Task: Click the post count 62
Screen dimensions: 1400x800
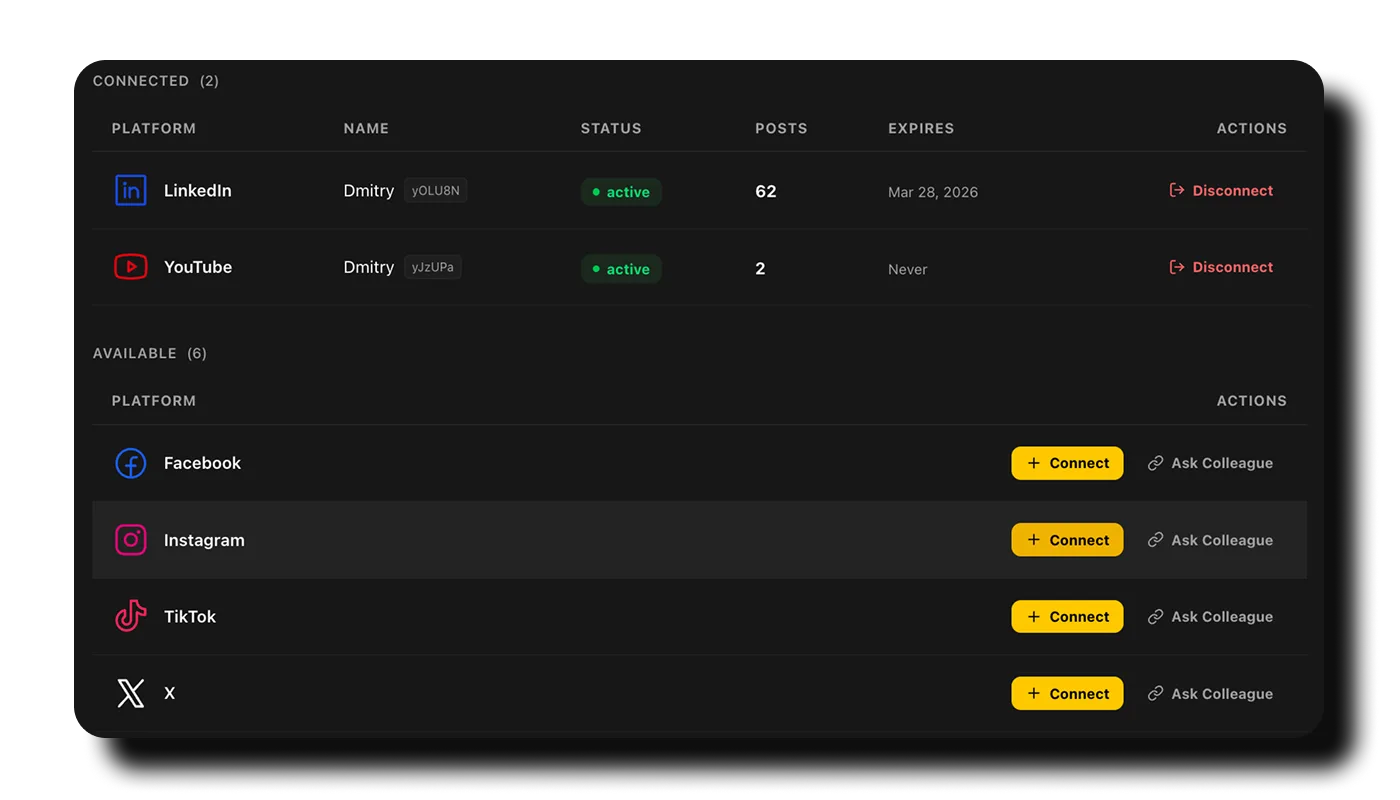Action: pos(766,191)
